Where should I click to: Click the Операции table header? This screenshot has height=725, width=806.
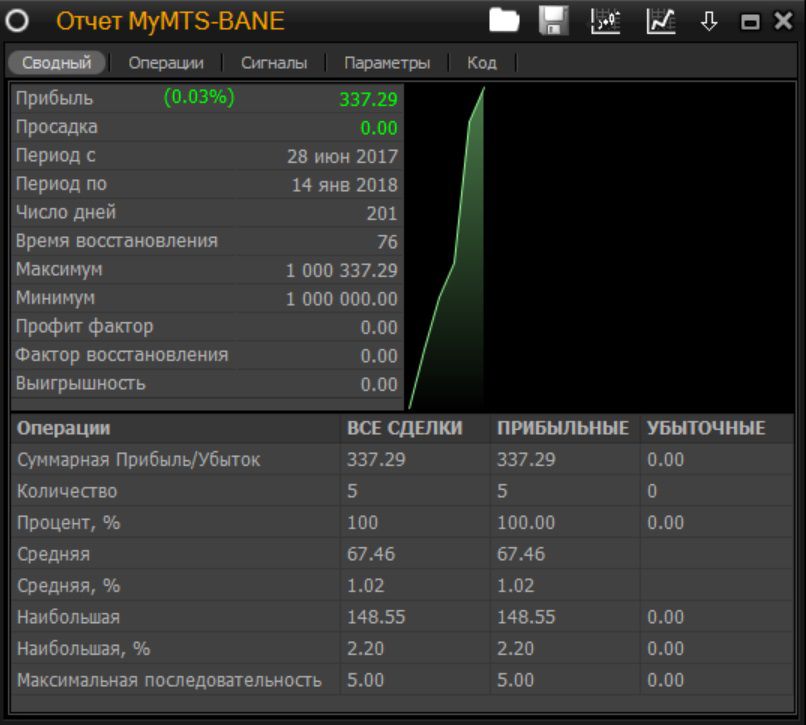coord(64,428)
